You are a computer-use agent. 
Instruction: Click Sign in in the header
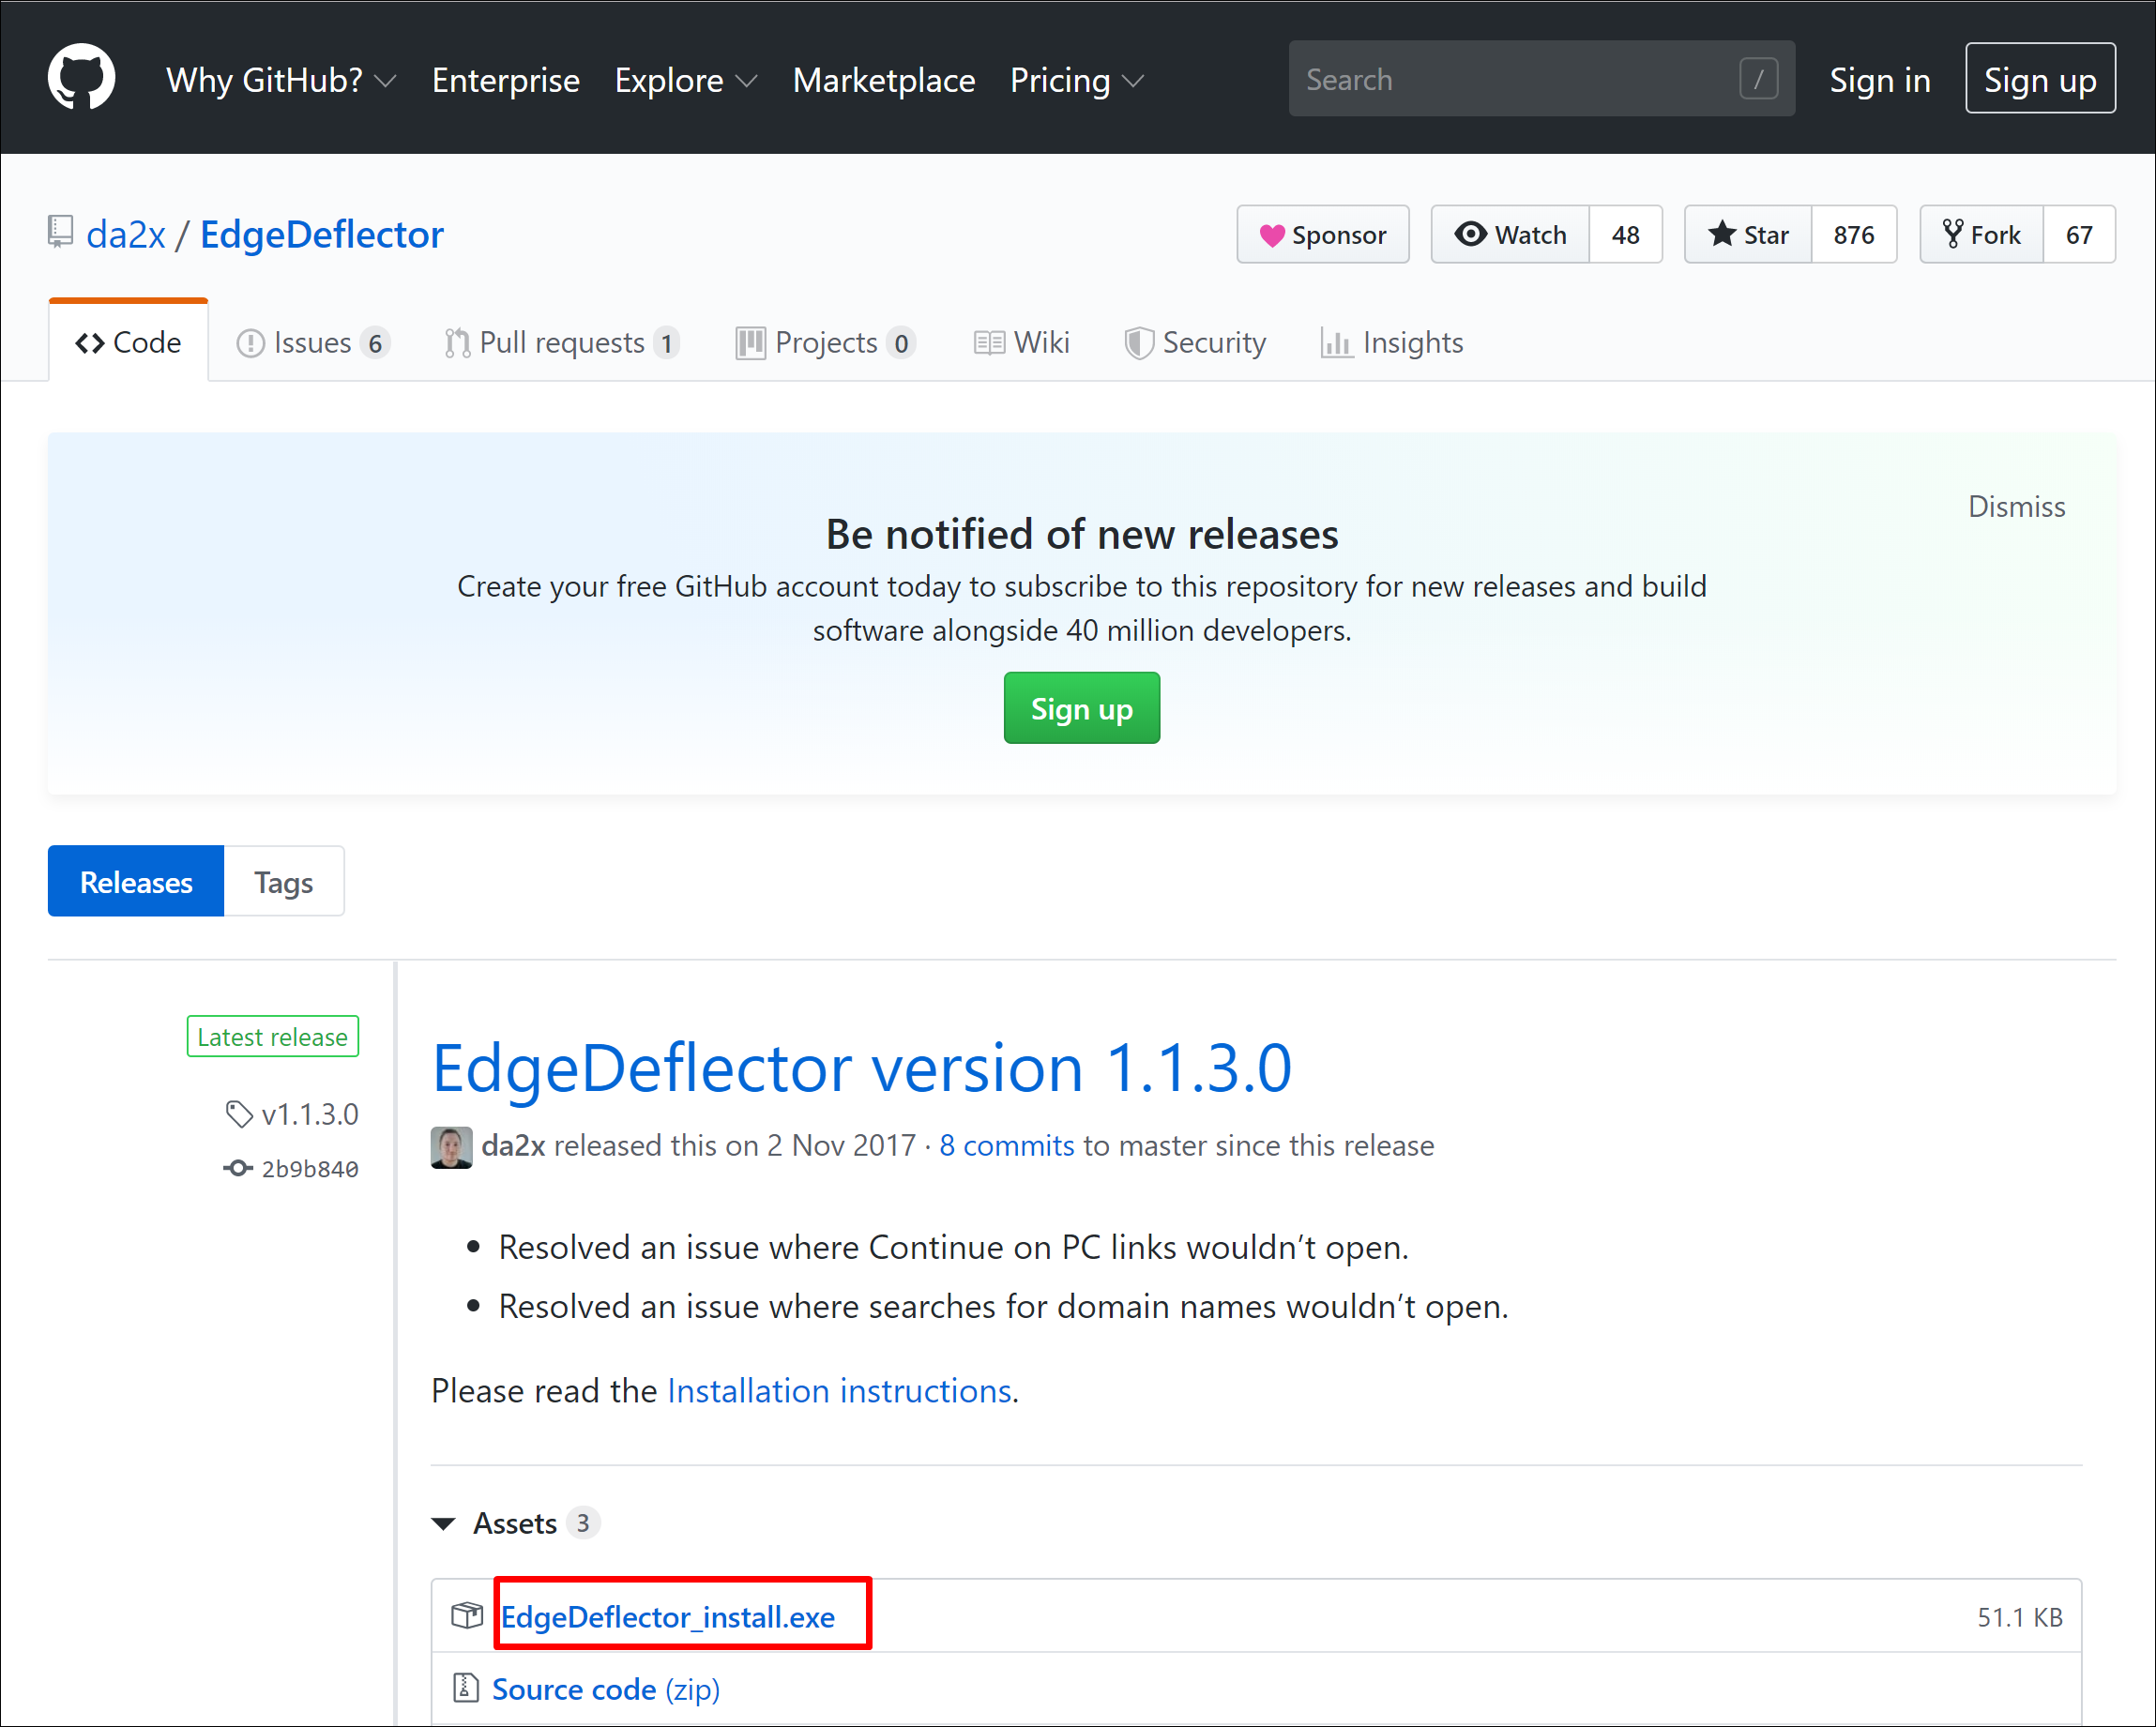(x=1879, y=80)
